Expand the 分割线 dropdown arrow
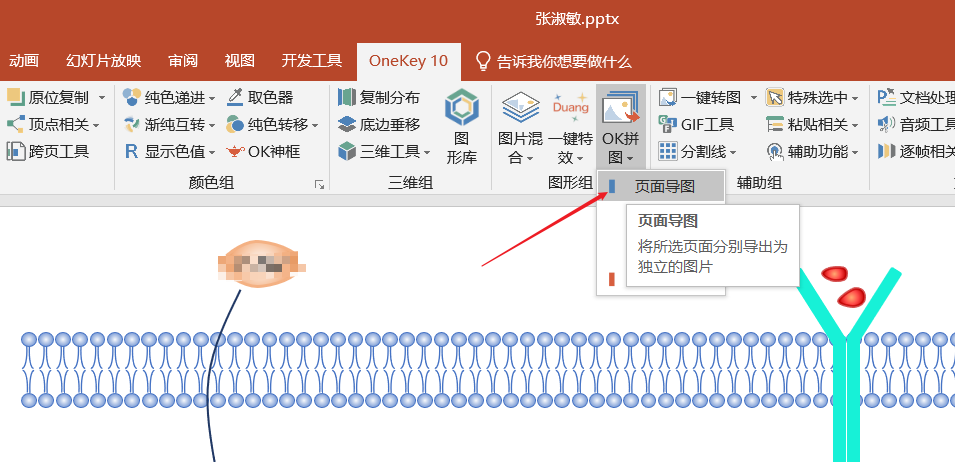 pyautogui.click(x=733, y=152)
